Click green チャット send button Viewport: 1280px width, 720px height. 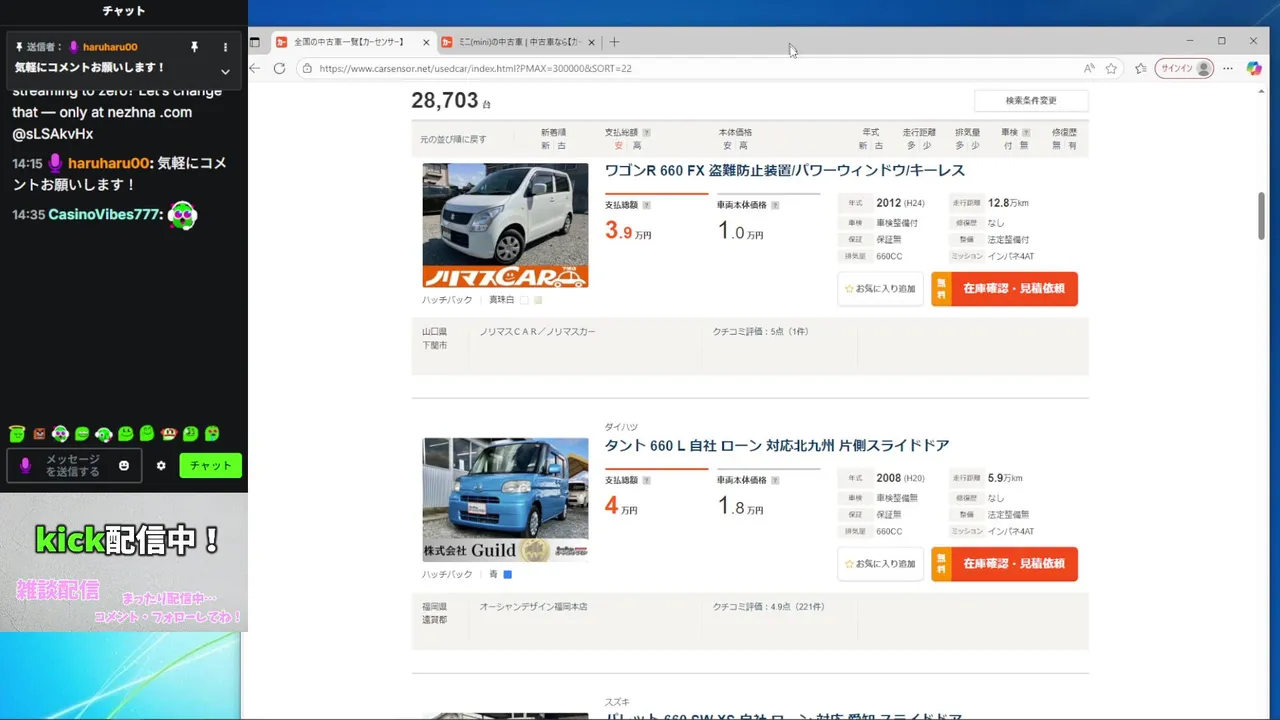click(x=210, y=466)
